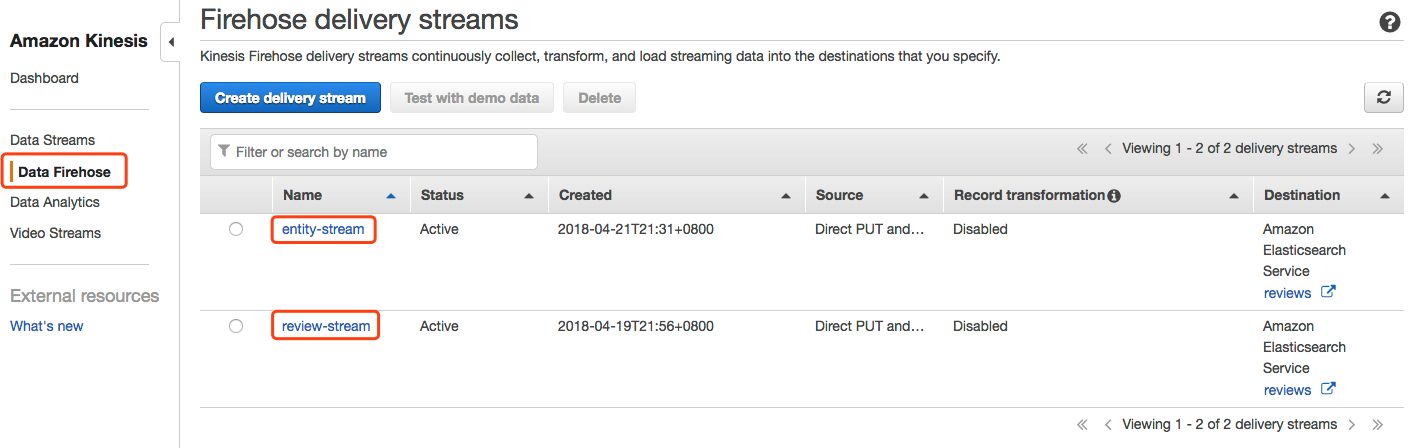Select the review-stream radio button
The image size is (1410, 448).
click(x=236, y=326)
